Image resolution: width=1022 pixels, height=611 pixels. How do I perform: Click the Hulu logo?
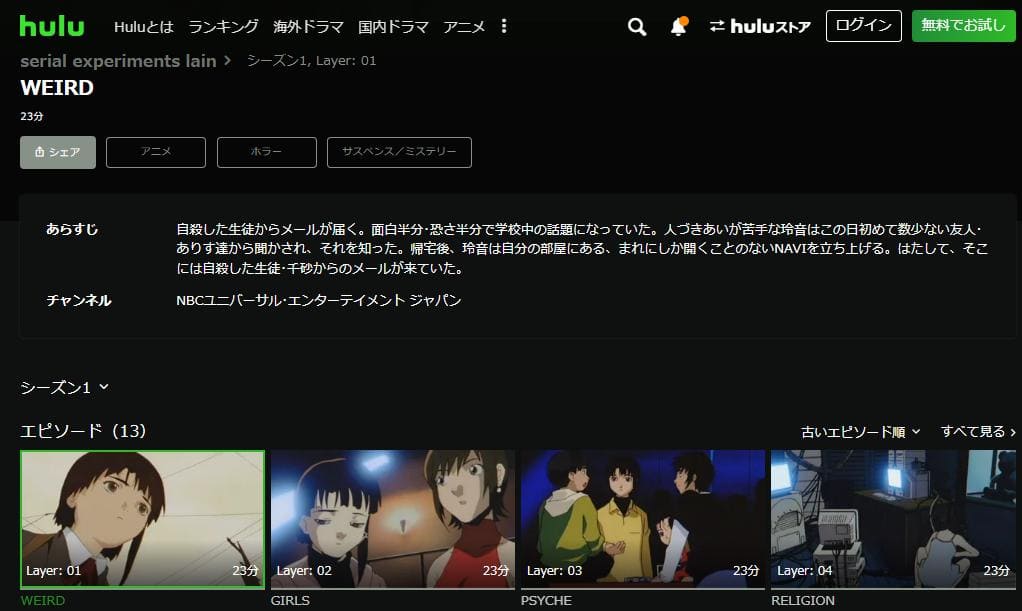click(x=52, y=26)
